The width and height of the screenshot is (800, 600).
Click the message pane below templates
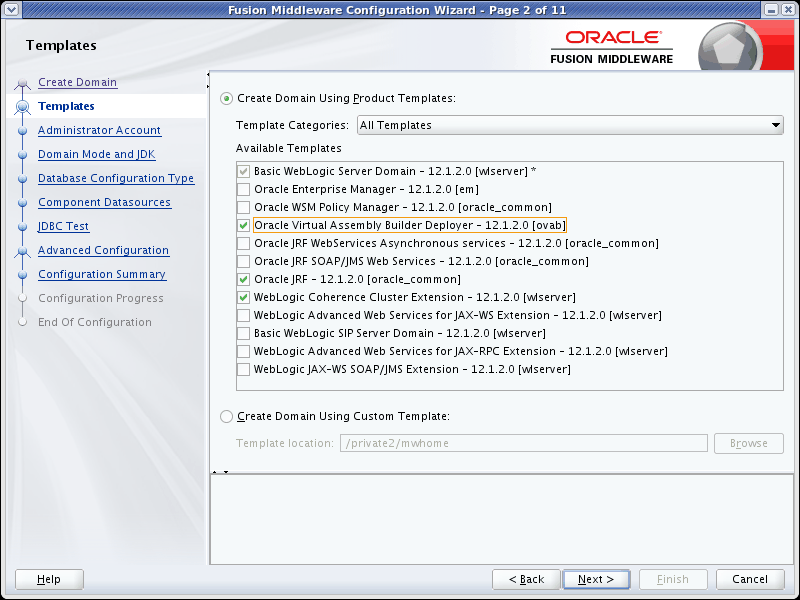click(x=502, y=519)
